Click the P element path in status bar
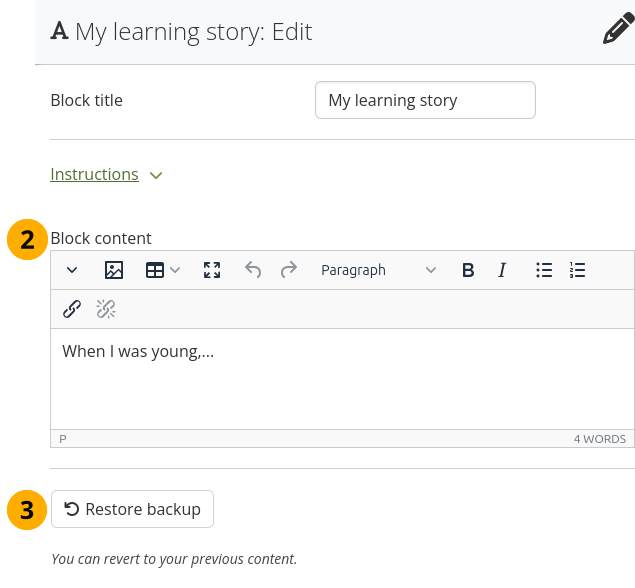The width and height of the screenshot is (635, 588). [63, 439]
